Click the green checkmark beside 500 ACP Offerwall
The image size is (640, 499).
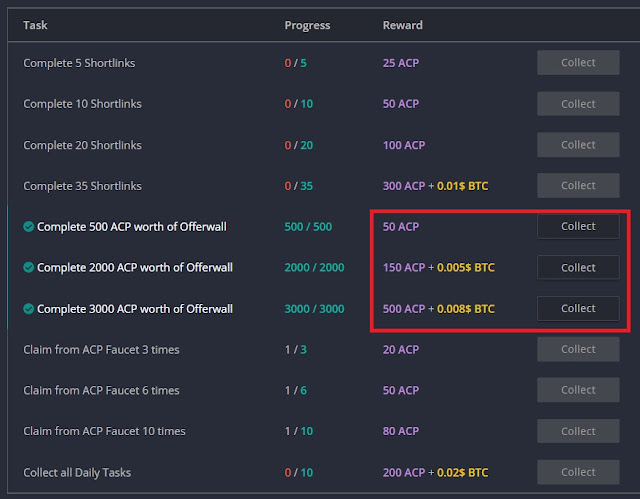[29, 227]
